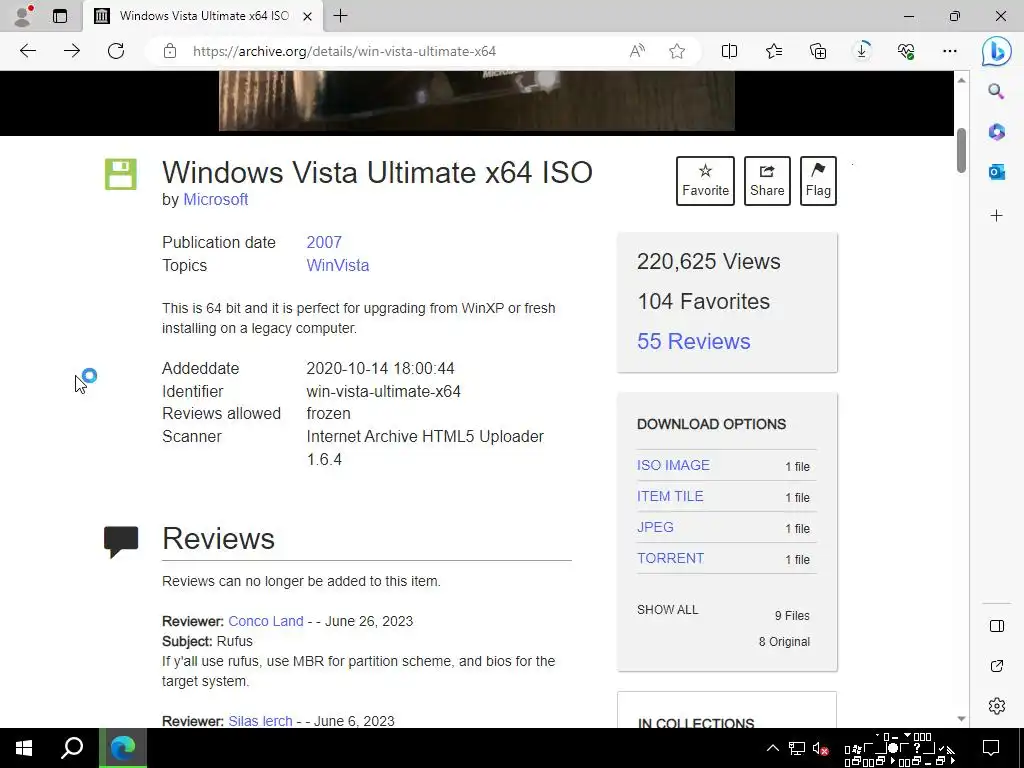Open the Favorites list icon in toolbar

[x=774, y=51]
